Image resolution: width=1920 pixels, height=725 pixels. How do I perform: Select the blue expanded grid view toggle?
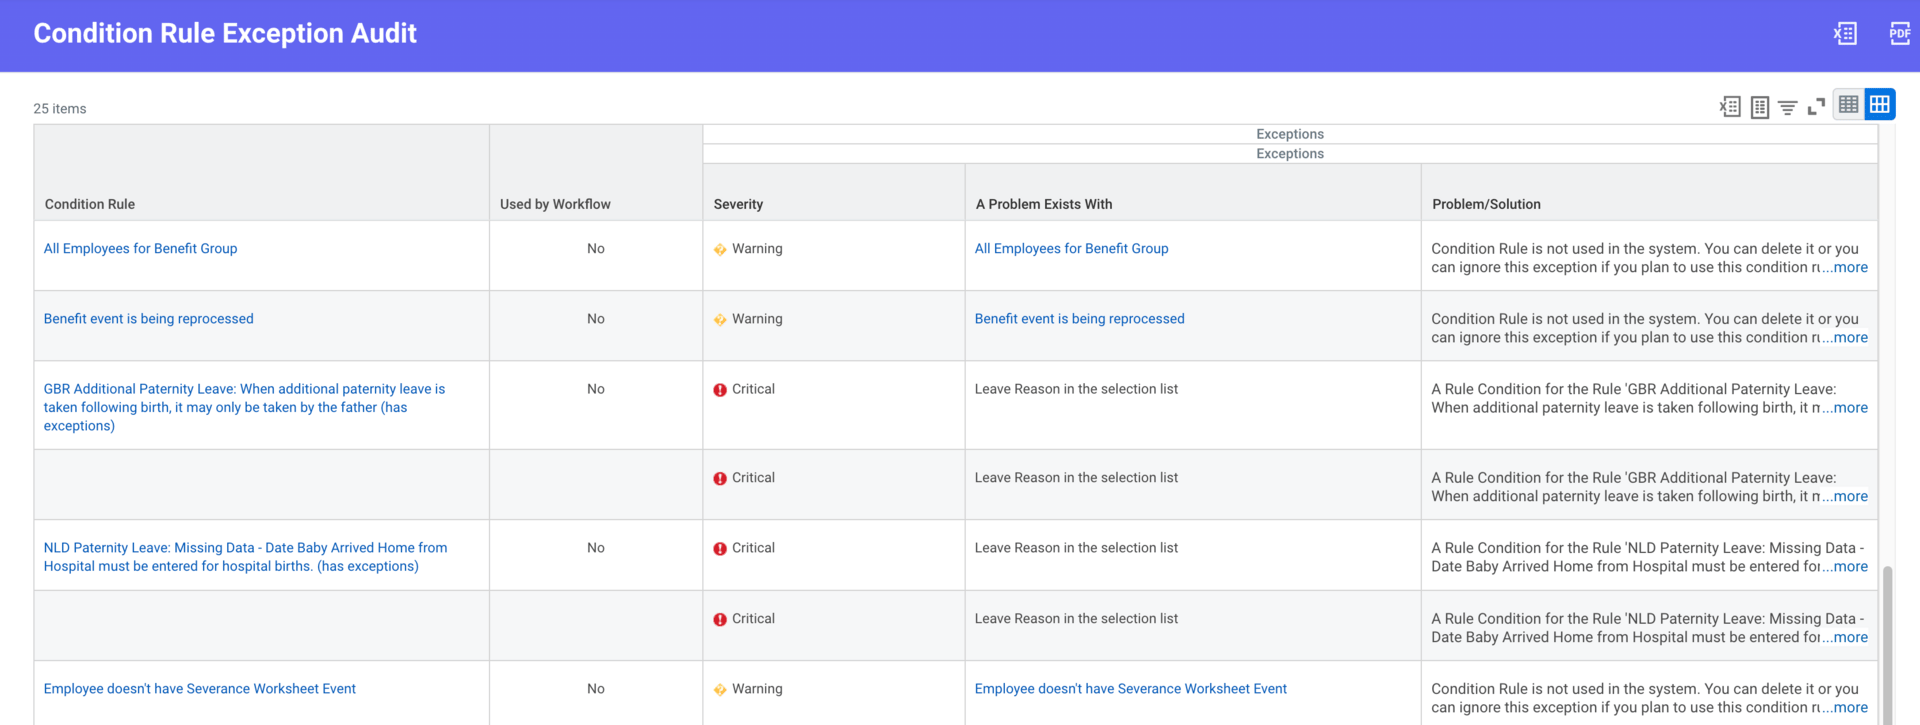coord(1879,104)
